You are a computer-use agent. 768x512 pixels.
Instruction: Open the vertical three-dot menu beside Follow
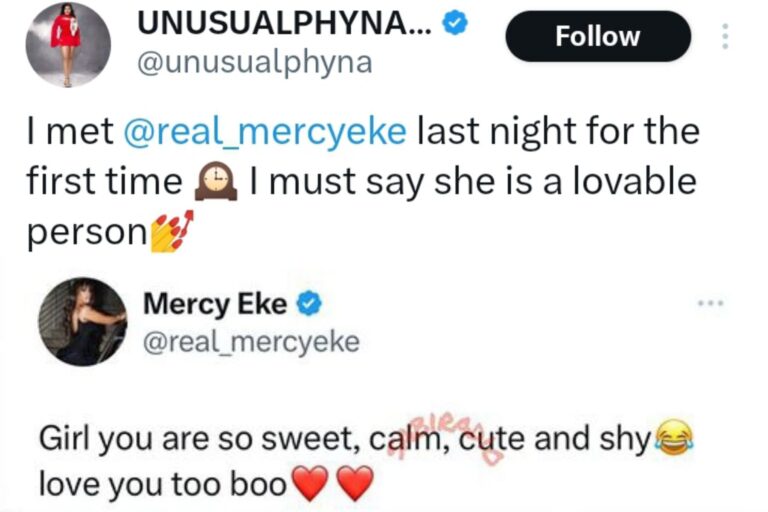(725, 36)
